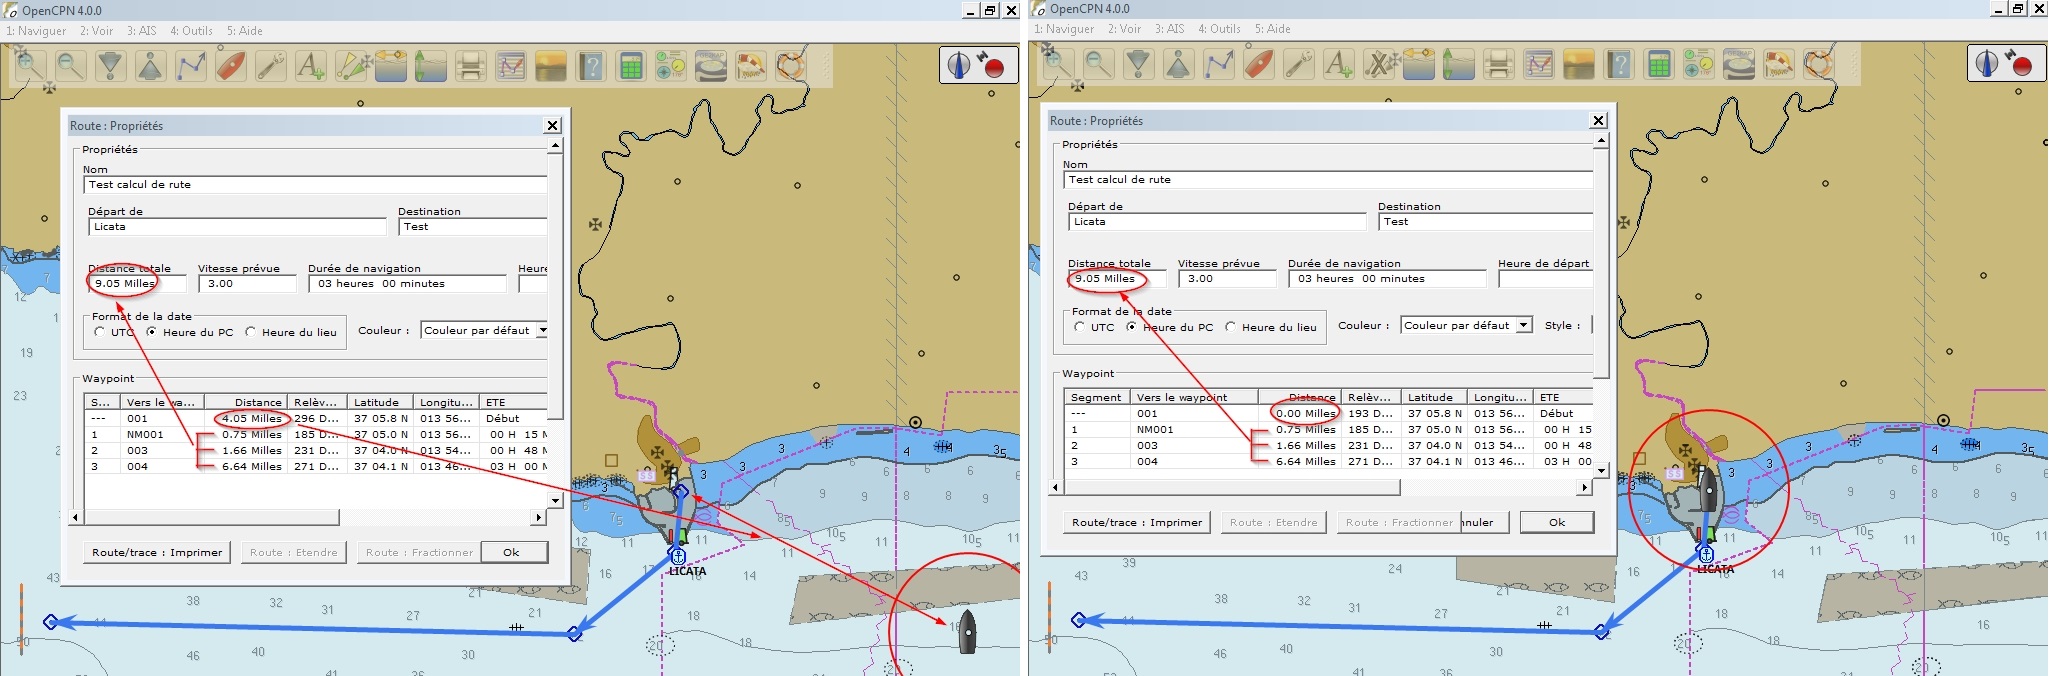Open '3: AIS' menu in left window

coord(141,31)
